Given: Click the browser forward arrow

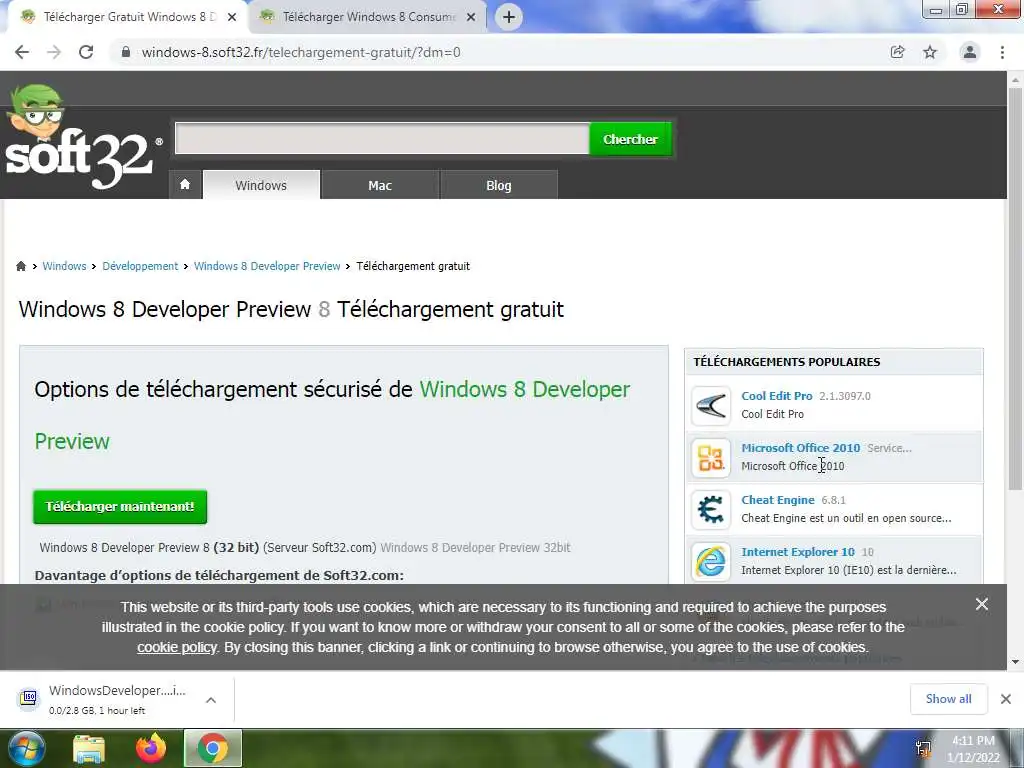Looking at the screenshot, I should [54, 52].
